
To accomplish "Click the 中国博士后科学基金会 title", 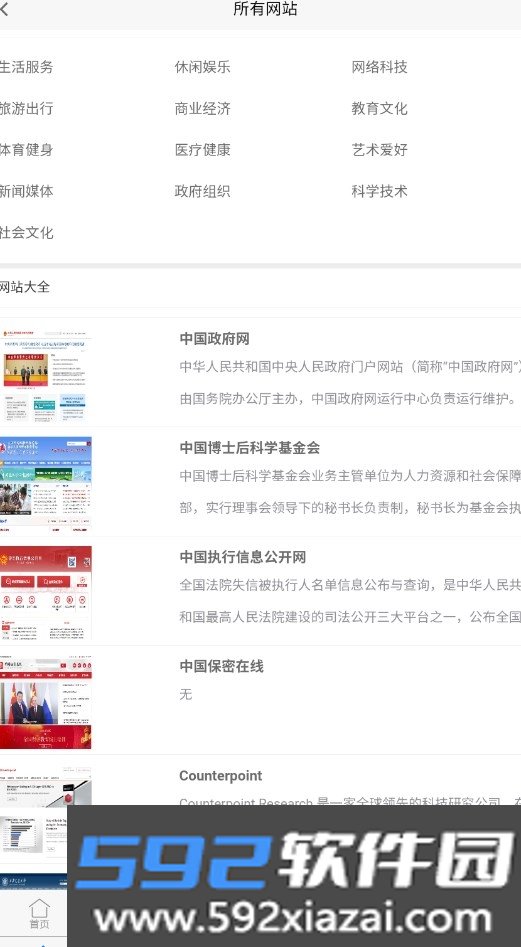I will point(249,448).
